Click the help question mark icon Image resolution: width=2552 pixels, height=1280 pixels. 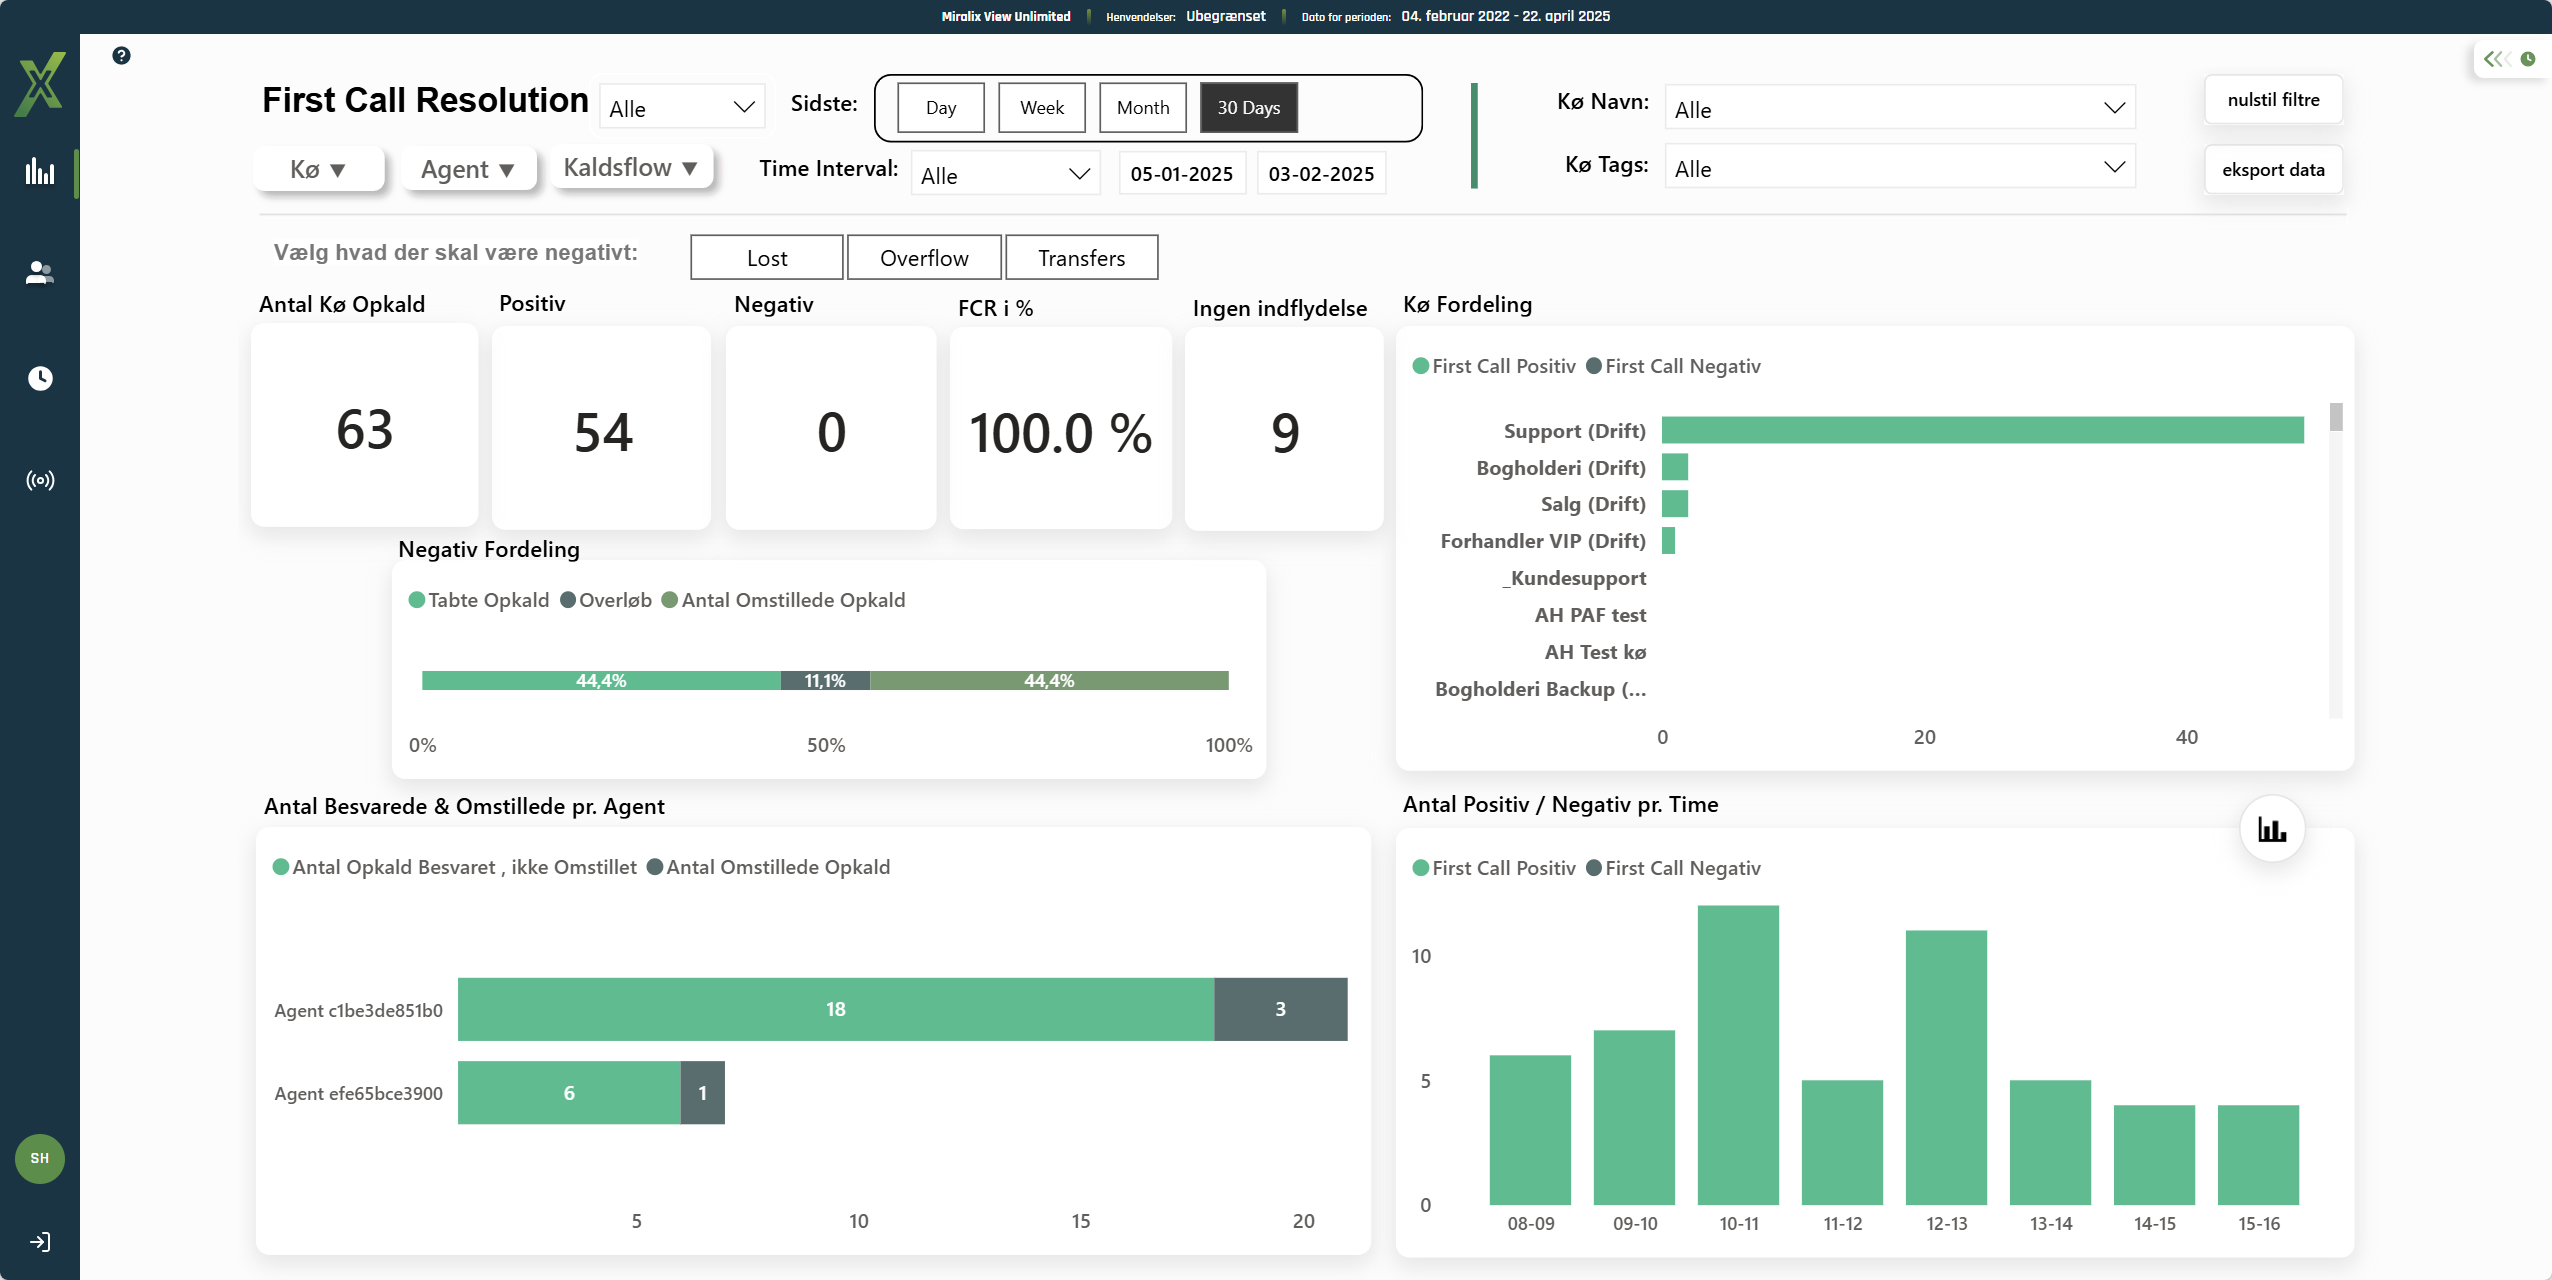click(121, 56)
